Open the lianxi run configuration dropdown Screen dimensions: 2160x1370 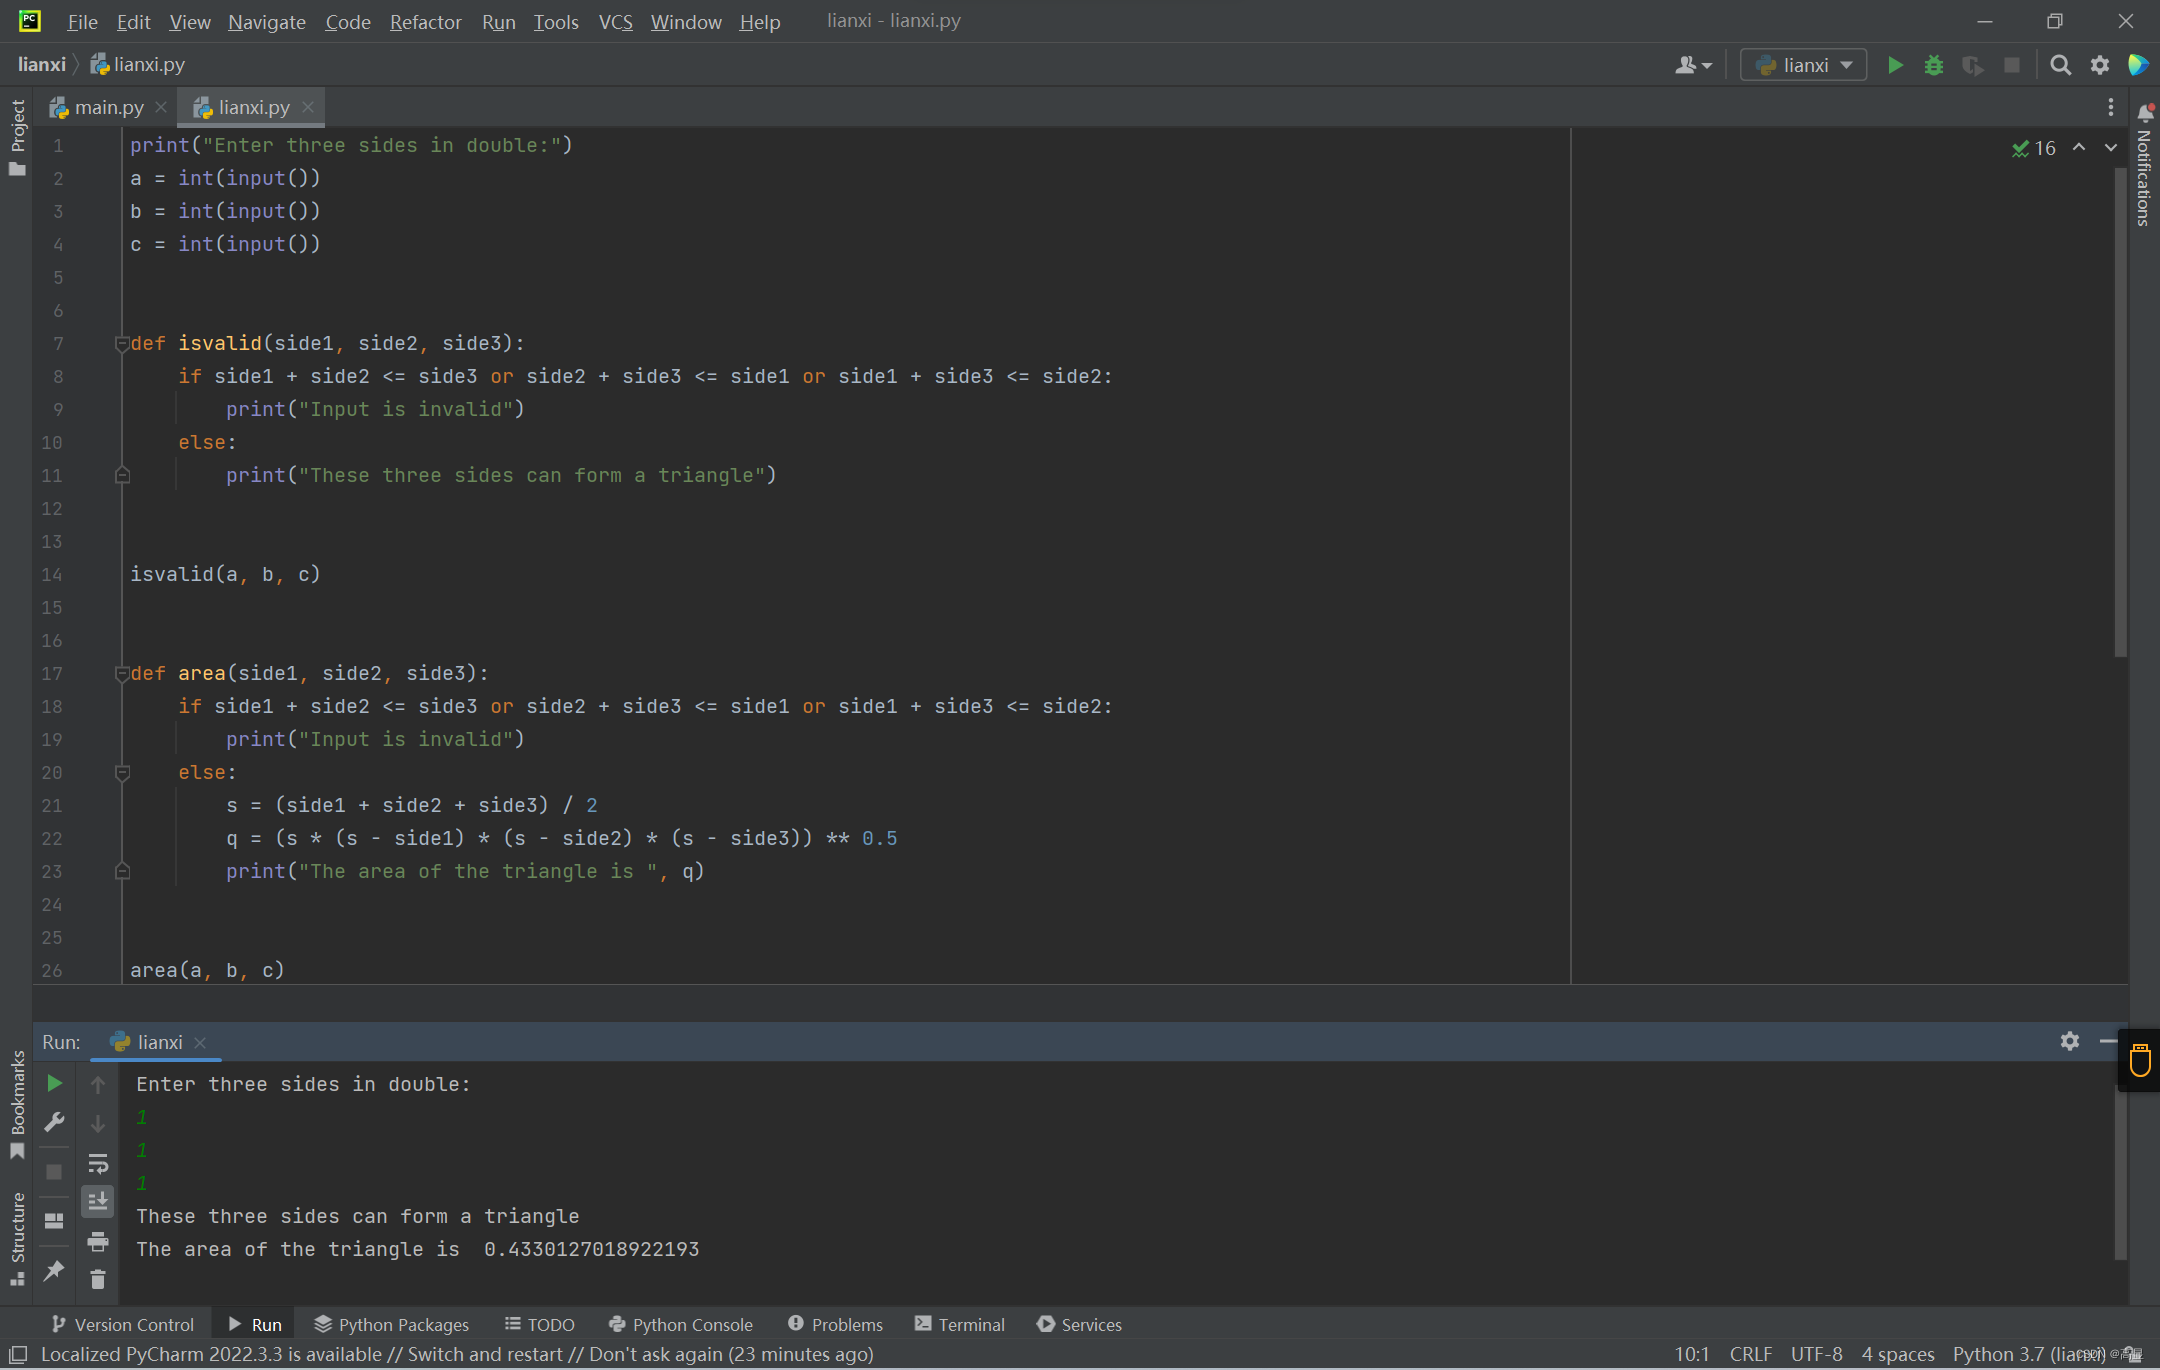click(x=1803, y=65)
